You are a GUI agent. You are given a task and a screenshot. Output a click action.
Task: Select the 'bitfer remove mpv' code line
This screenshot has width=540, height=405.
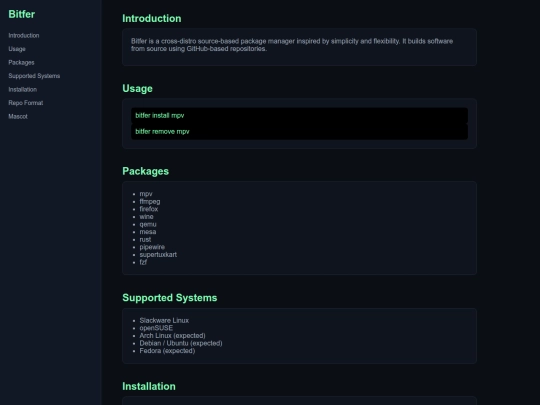(x=299, y=132)
